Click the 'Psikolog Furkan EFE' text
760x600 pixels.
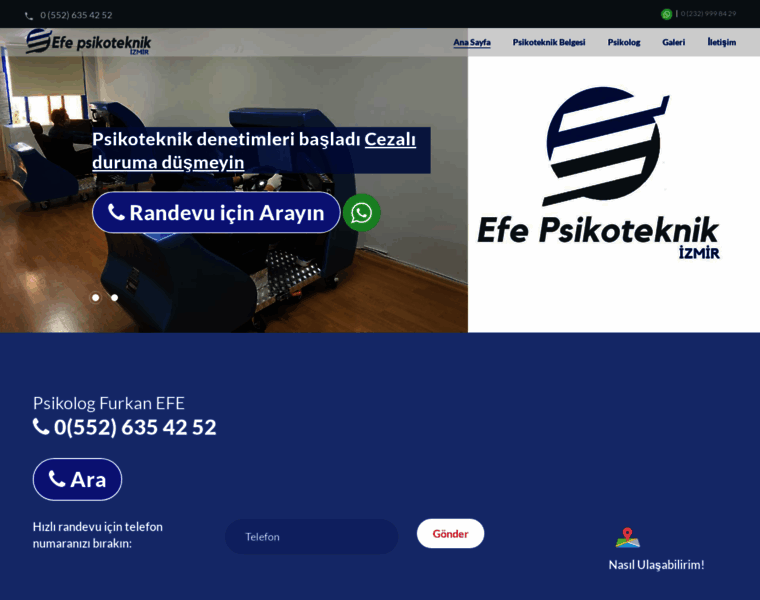pyautogui.click(x=109, y=403)
